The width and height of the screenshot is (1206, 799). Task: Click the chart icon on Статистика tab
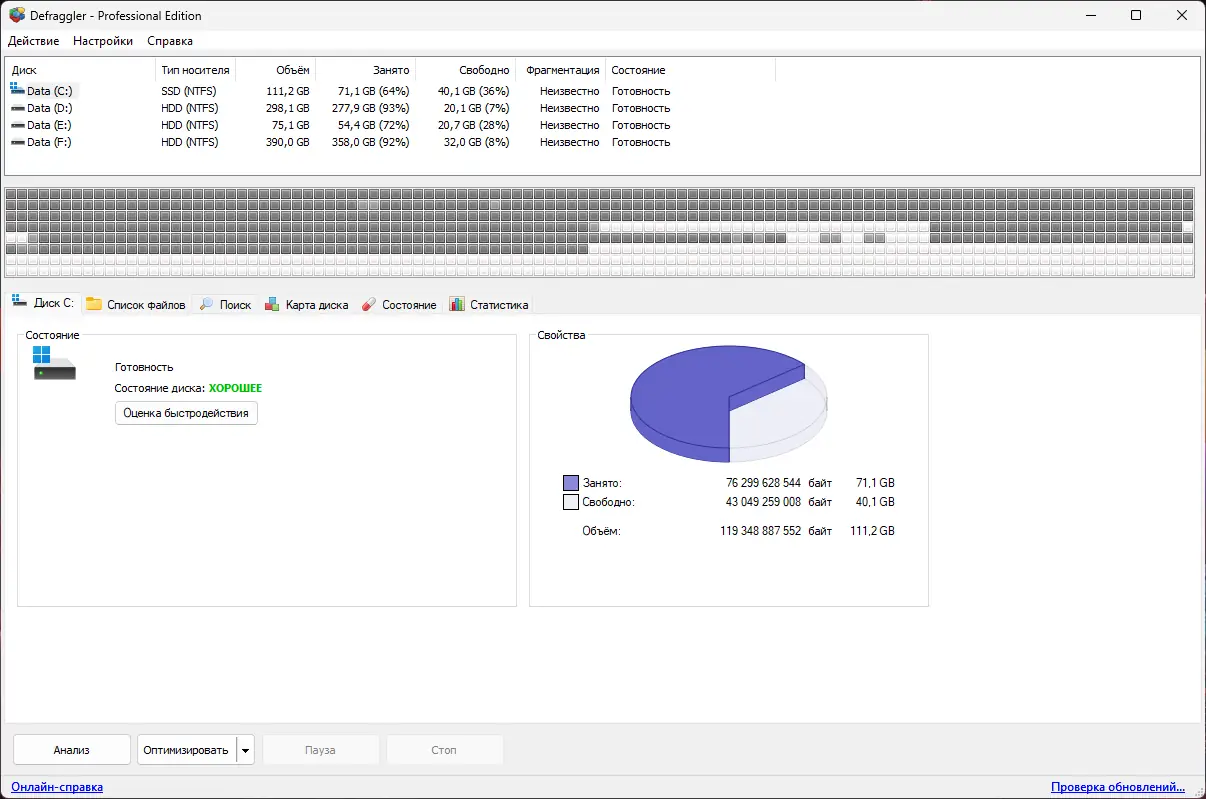pos(456,304)
